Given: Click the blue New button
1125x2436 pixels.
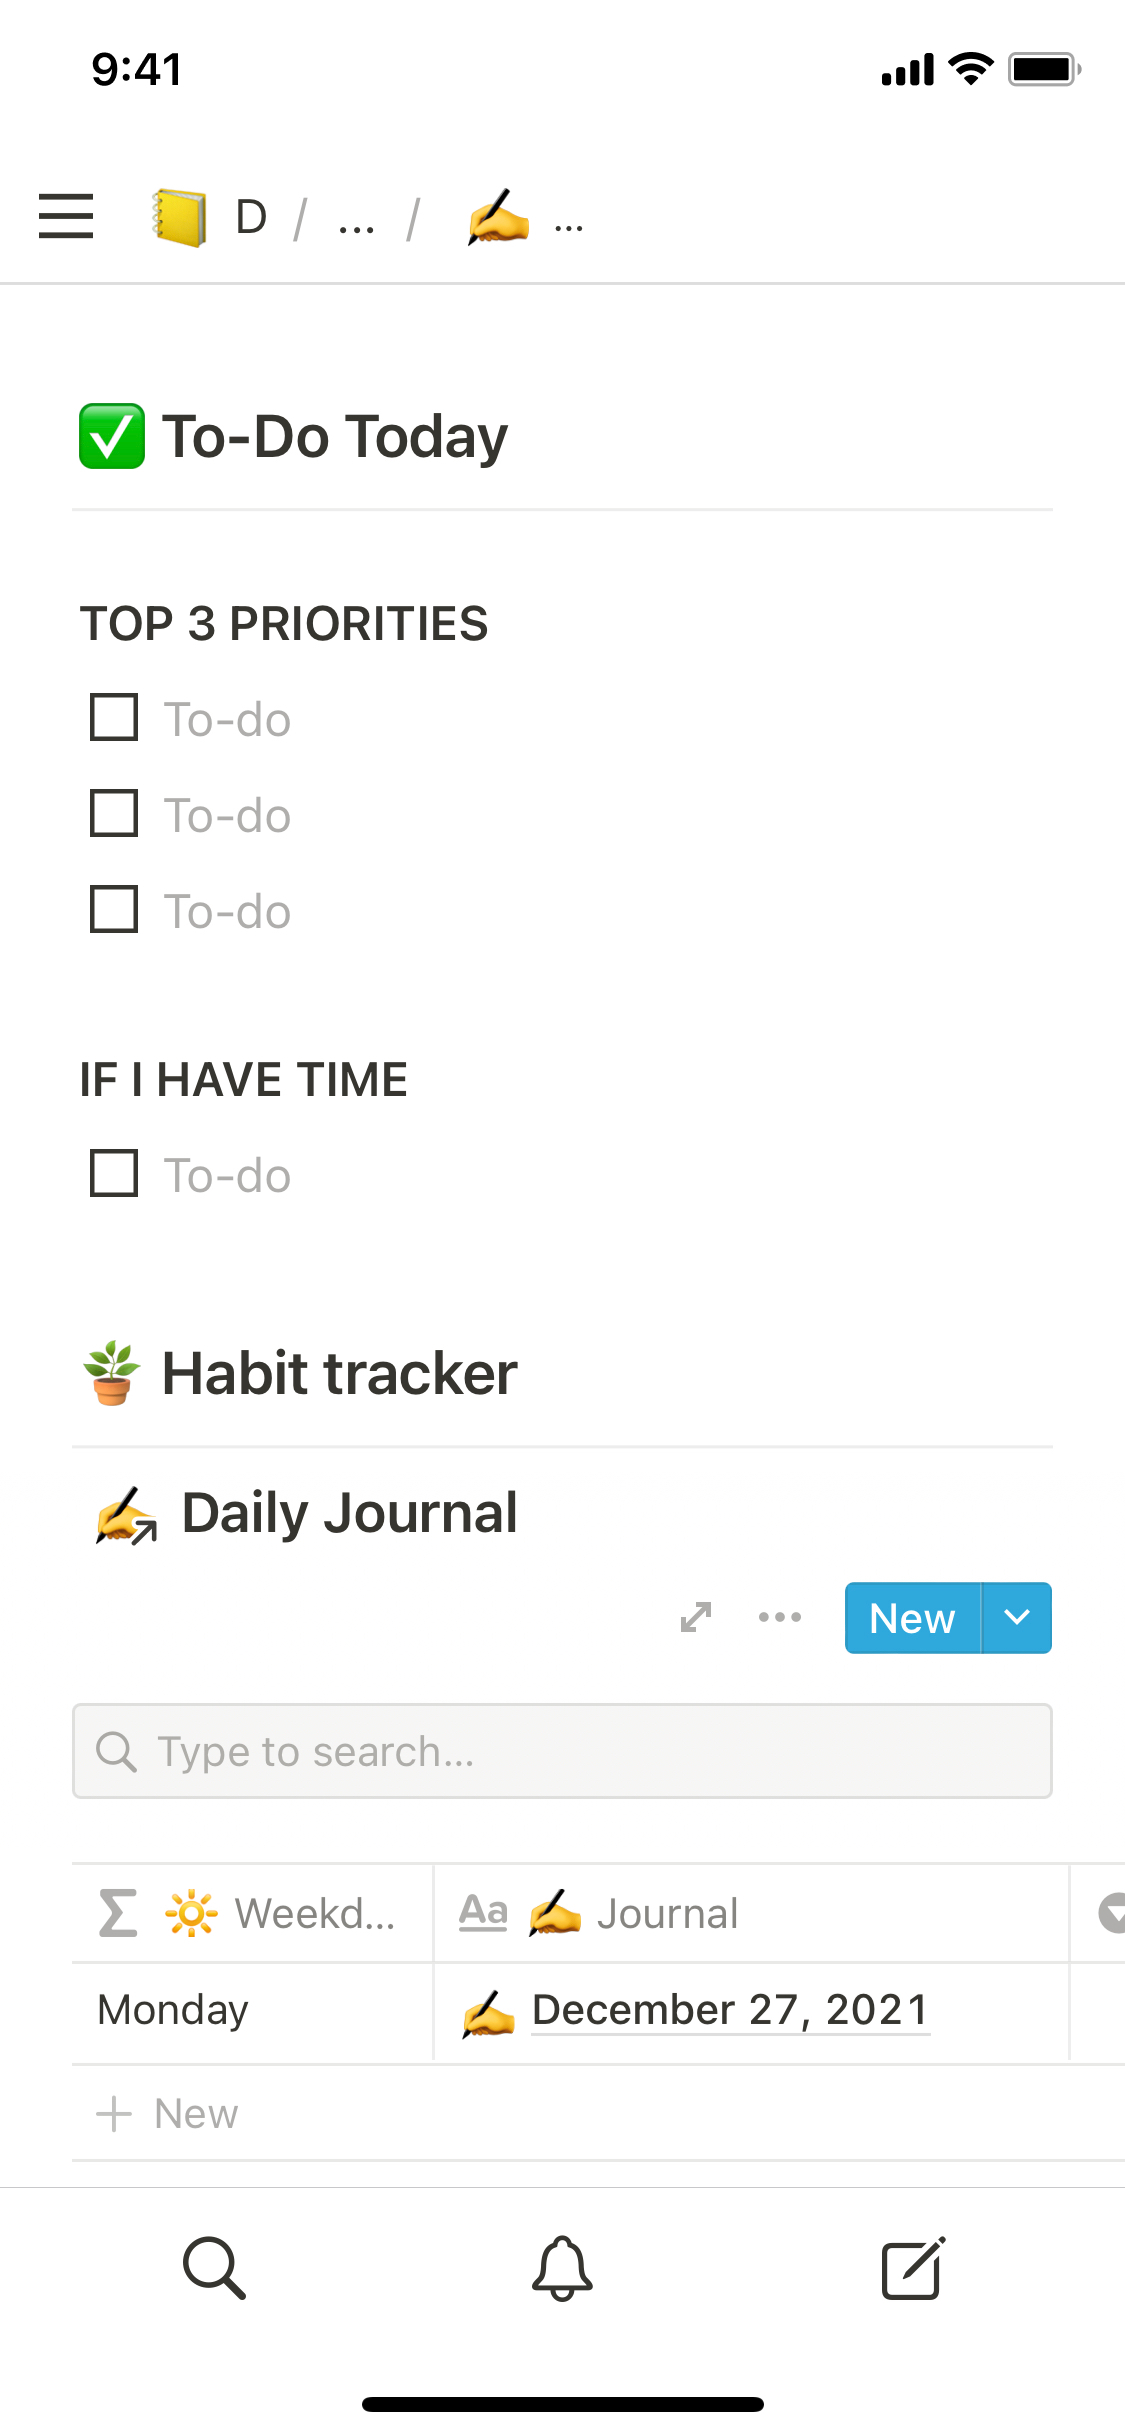Looking at the screenshot, I should pyautogui.click(x=912, y=1617).
